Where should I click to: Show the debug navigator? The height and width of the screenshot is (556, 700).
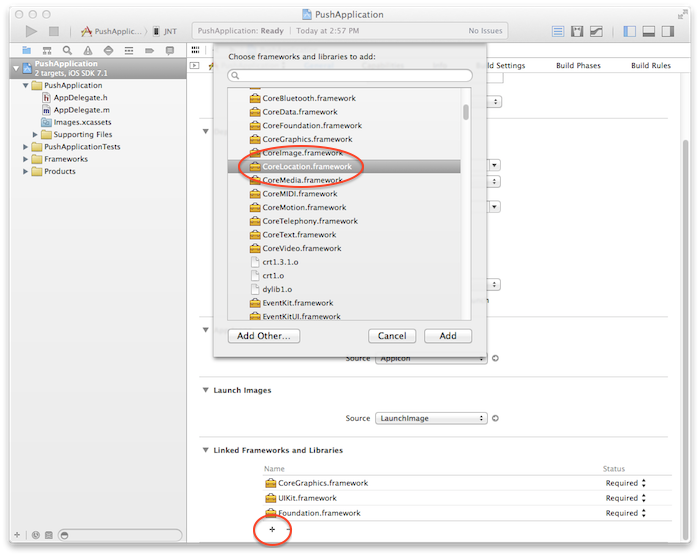pyautogui.click(x=129, y=50)
